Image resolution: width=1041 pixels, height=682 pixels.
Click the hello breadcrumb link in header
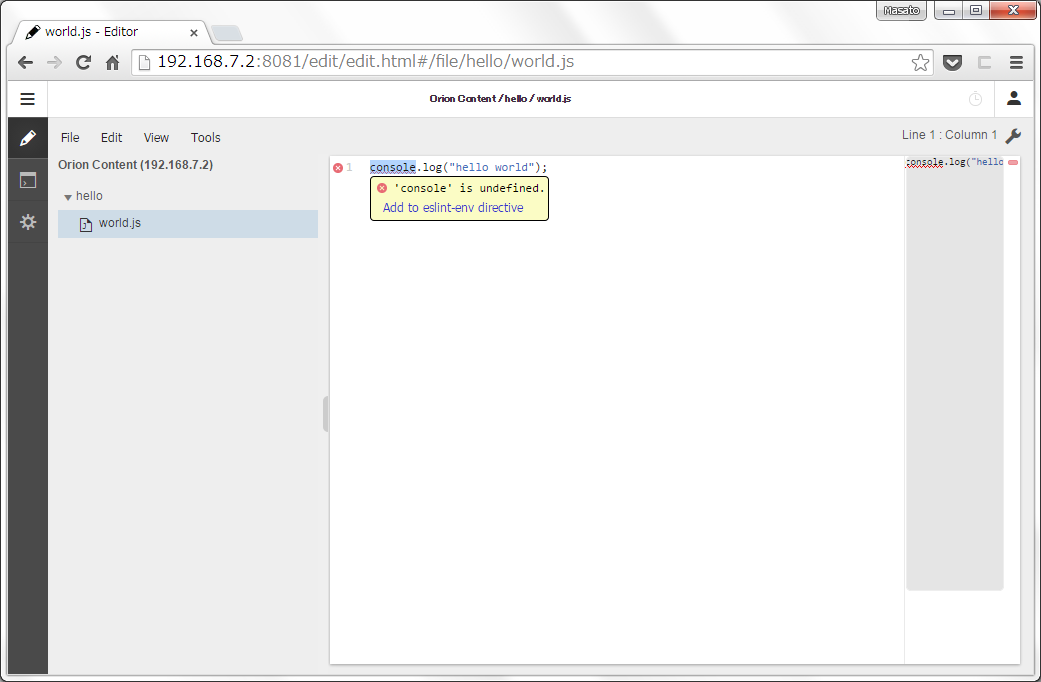[511, 98]
